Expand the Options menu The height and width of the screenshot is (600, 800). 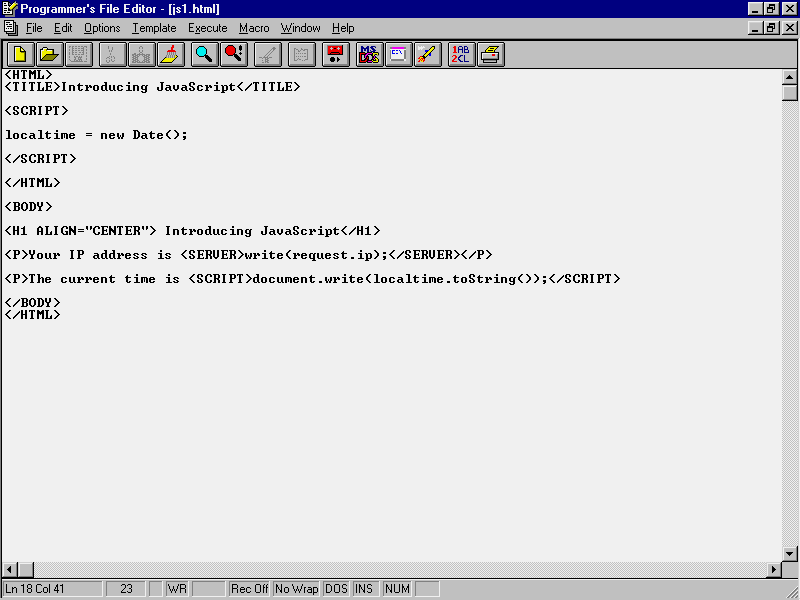(x=102, y=28)
